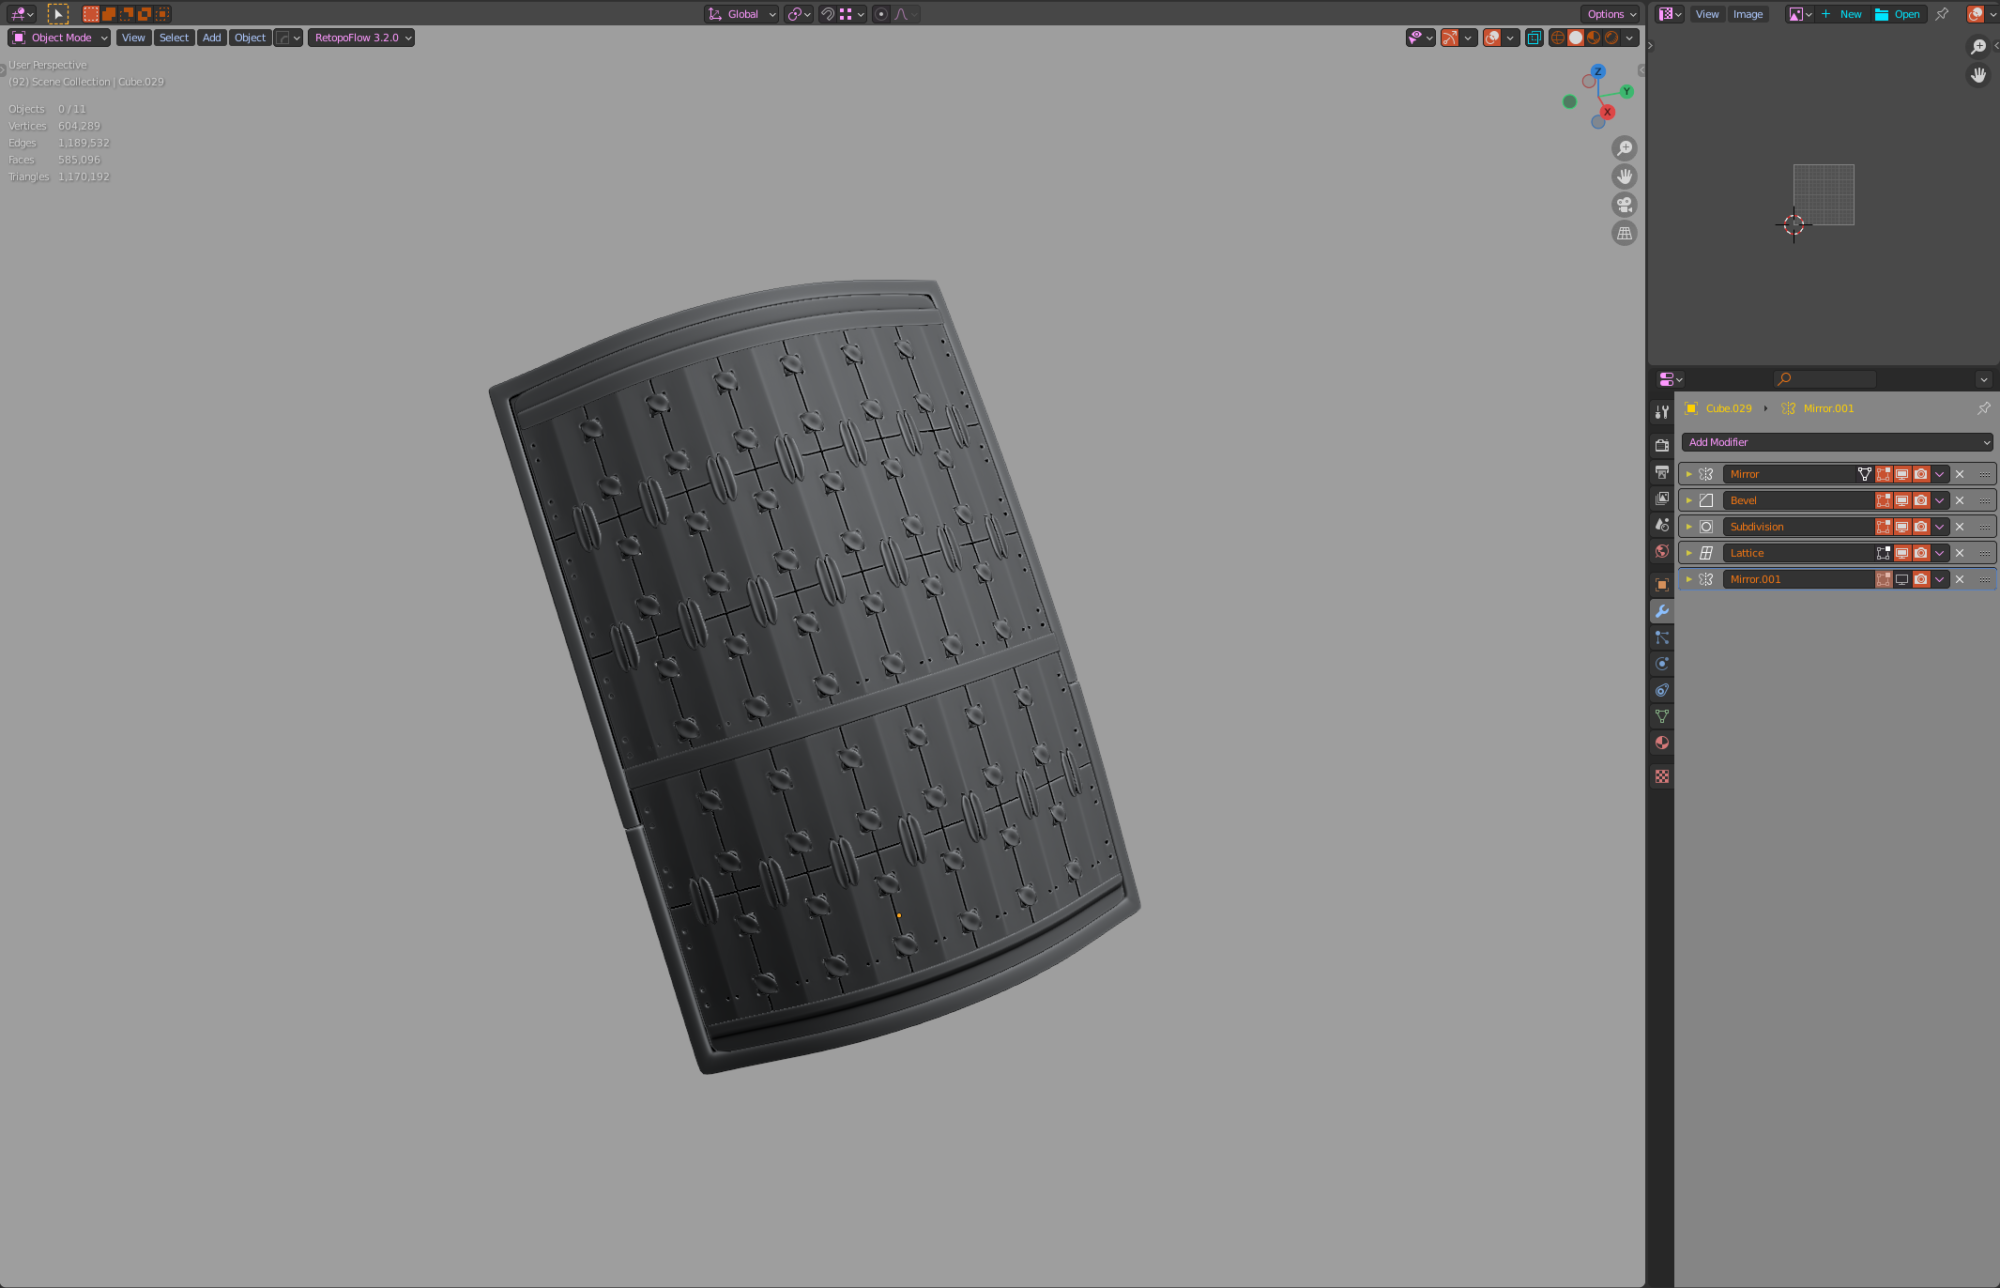Switch to orthographic grid view icon
The width and height of the screenshot is (2000, 1288).
click(1625, 233)
